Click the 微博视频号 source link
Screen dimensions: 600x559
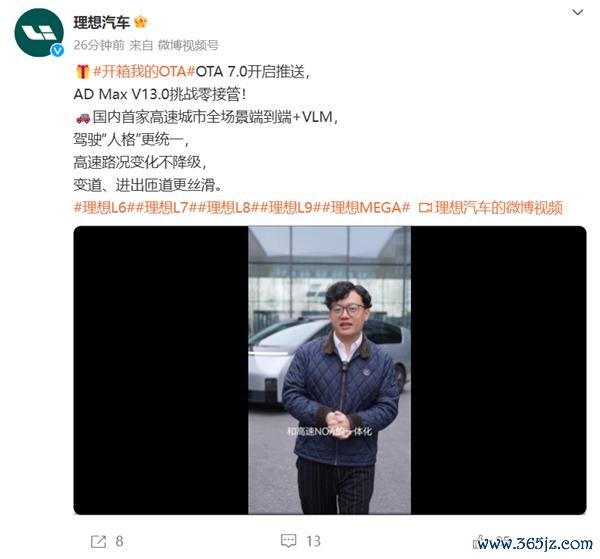(188, 45)
